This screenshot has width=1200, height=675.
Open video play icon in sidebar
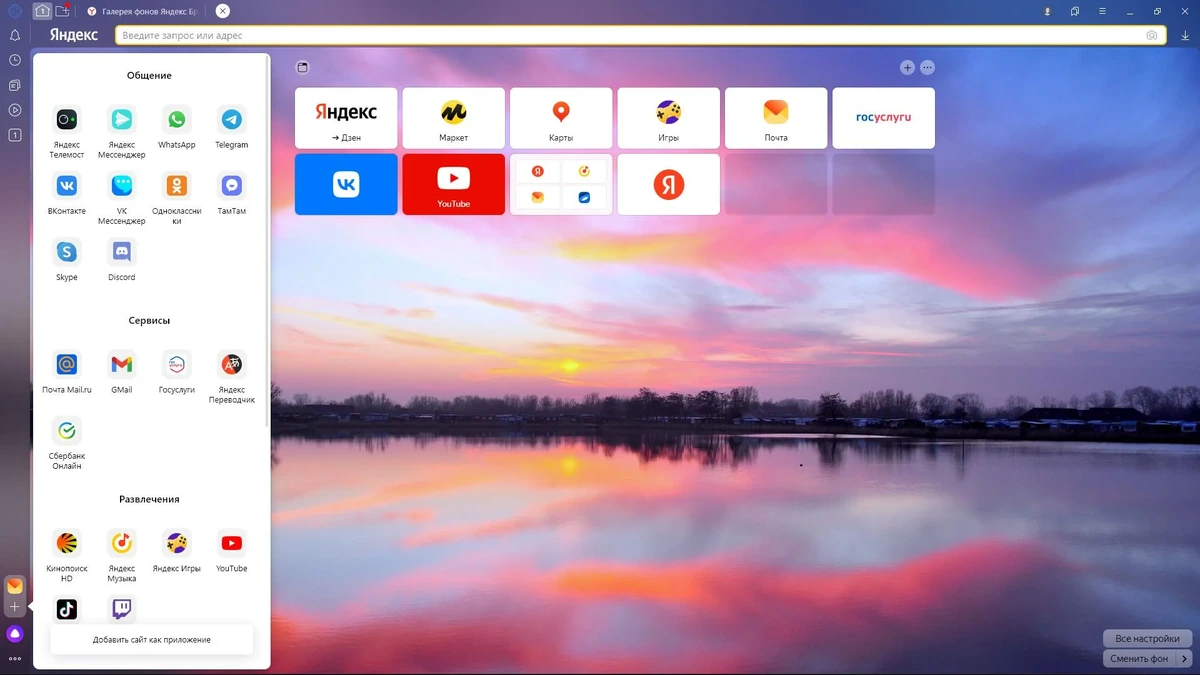pyautogui.click(x=15, y=110)
